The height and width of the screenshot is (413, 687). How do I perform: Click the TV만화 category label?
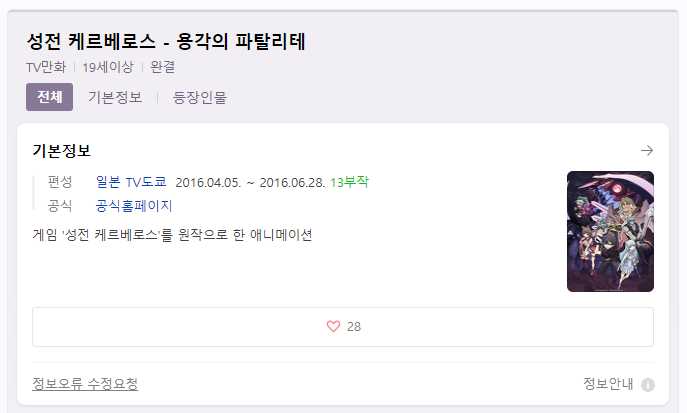coord(46,67)
